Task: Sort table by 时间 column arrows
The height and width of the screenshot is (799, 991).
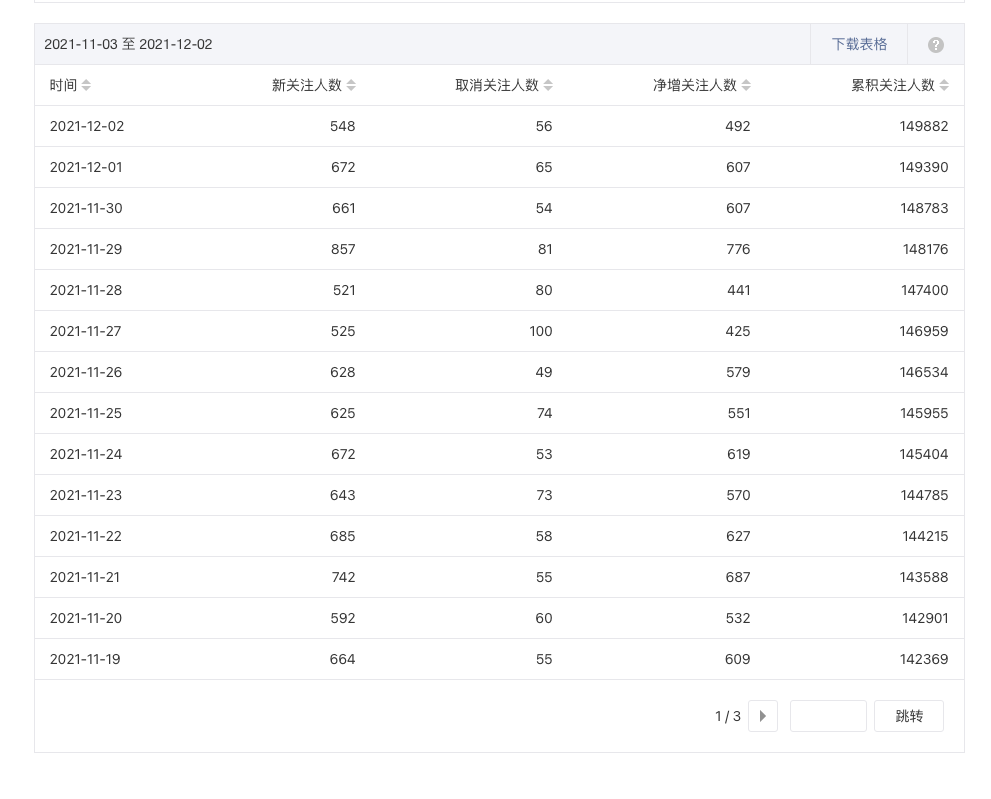Action: [x=86, y=86]
